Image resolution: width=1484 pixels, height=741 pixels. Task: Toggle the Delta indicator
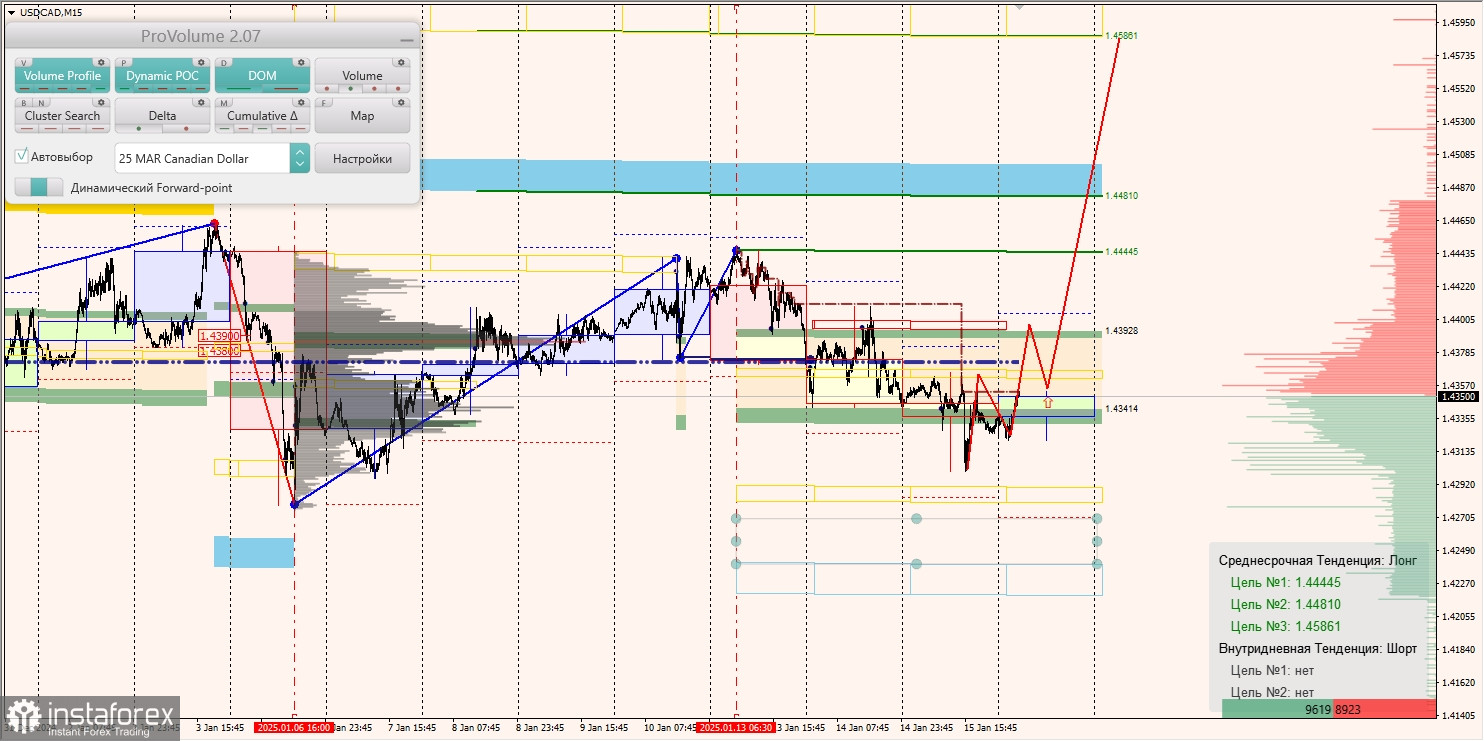(x=162, y=116)
